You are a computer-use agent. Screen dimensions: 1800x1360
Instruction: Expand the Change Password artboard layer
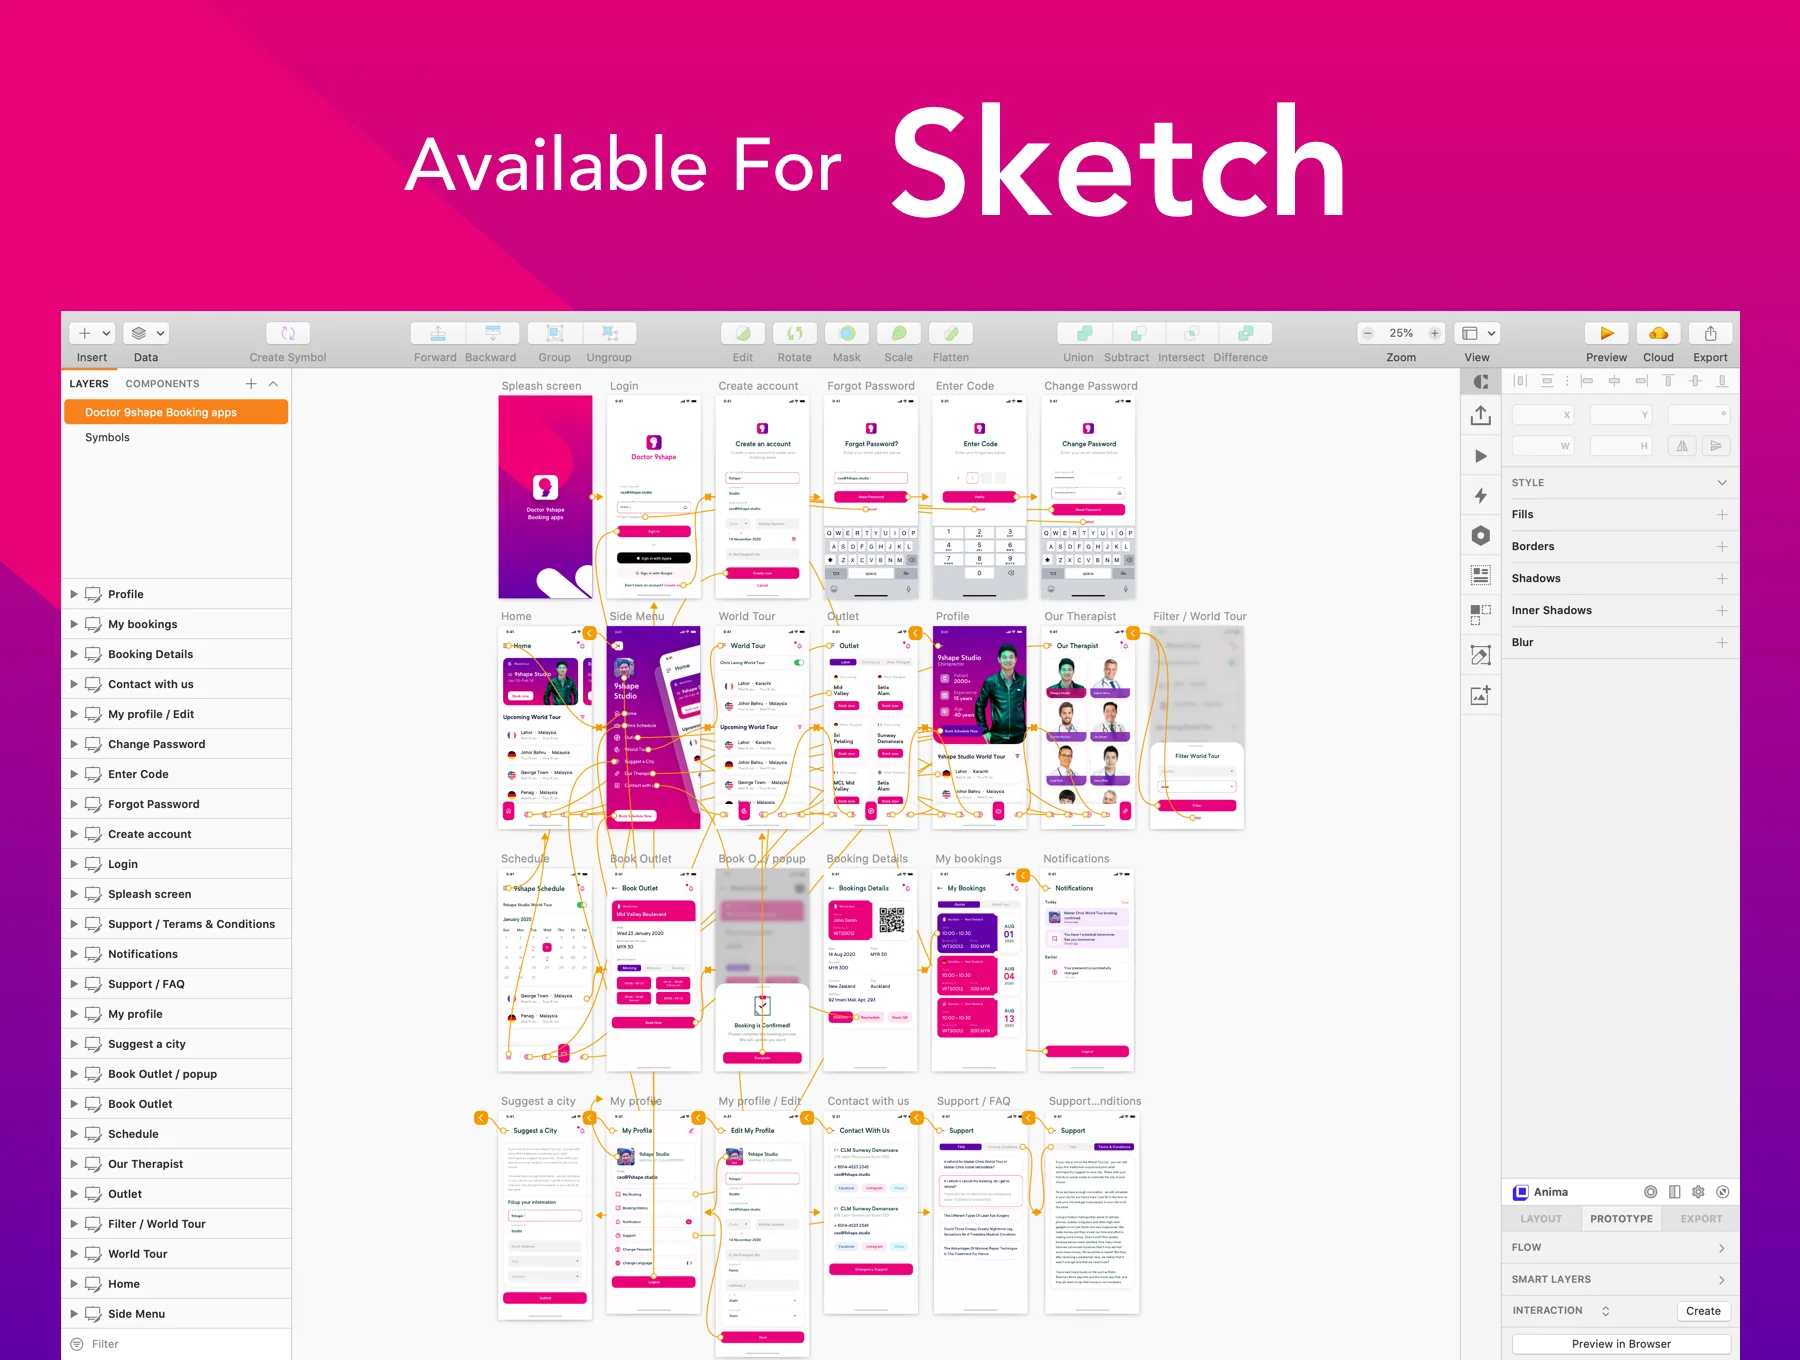pyautogui.click(x=74, y=744)
